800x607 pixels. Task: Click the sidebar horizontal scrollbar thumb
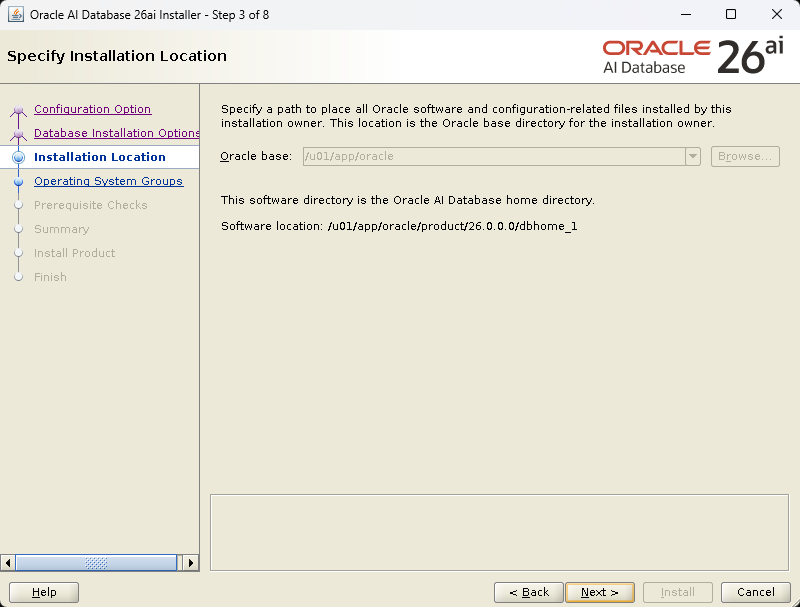tap(96, 563)
